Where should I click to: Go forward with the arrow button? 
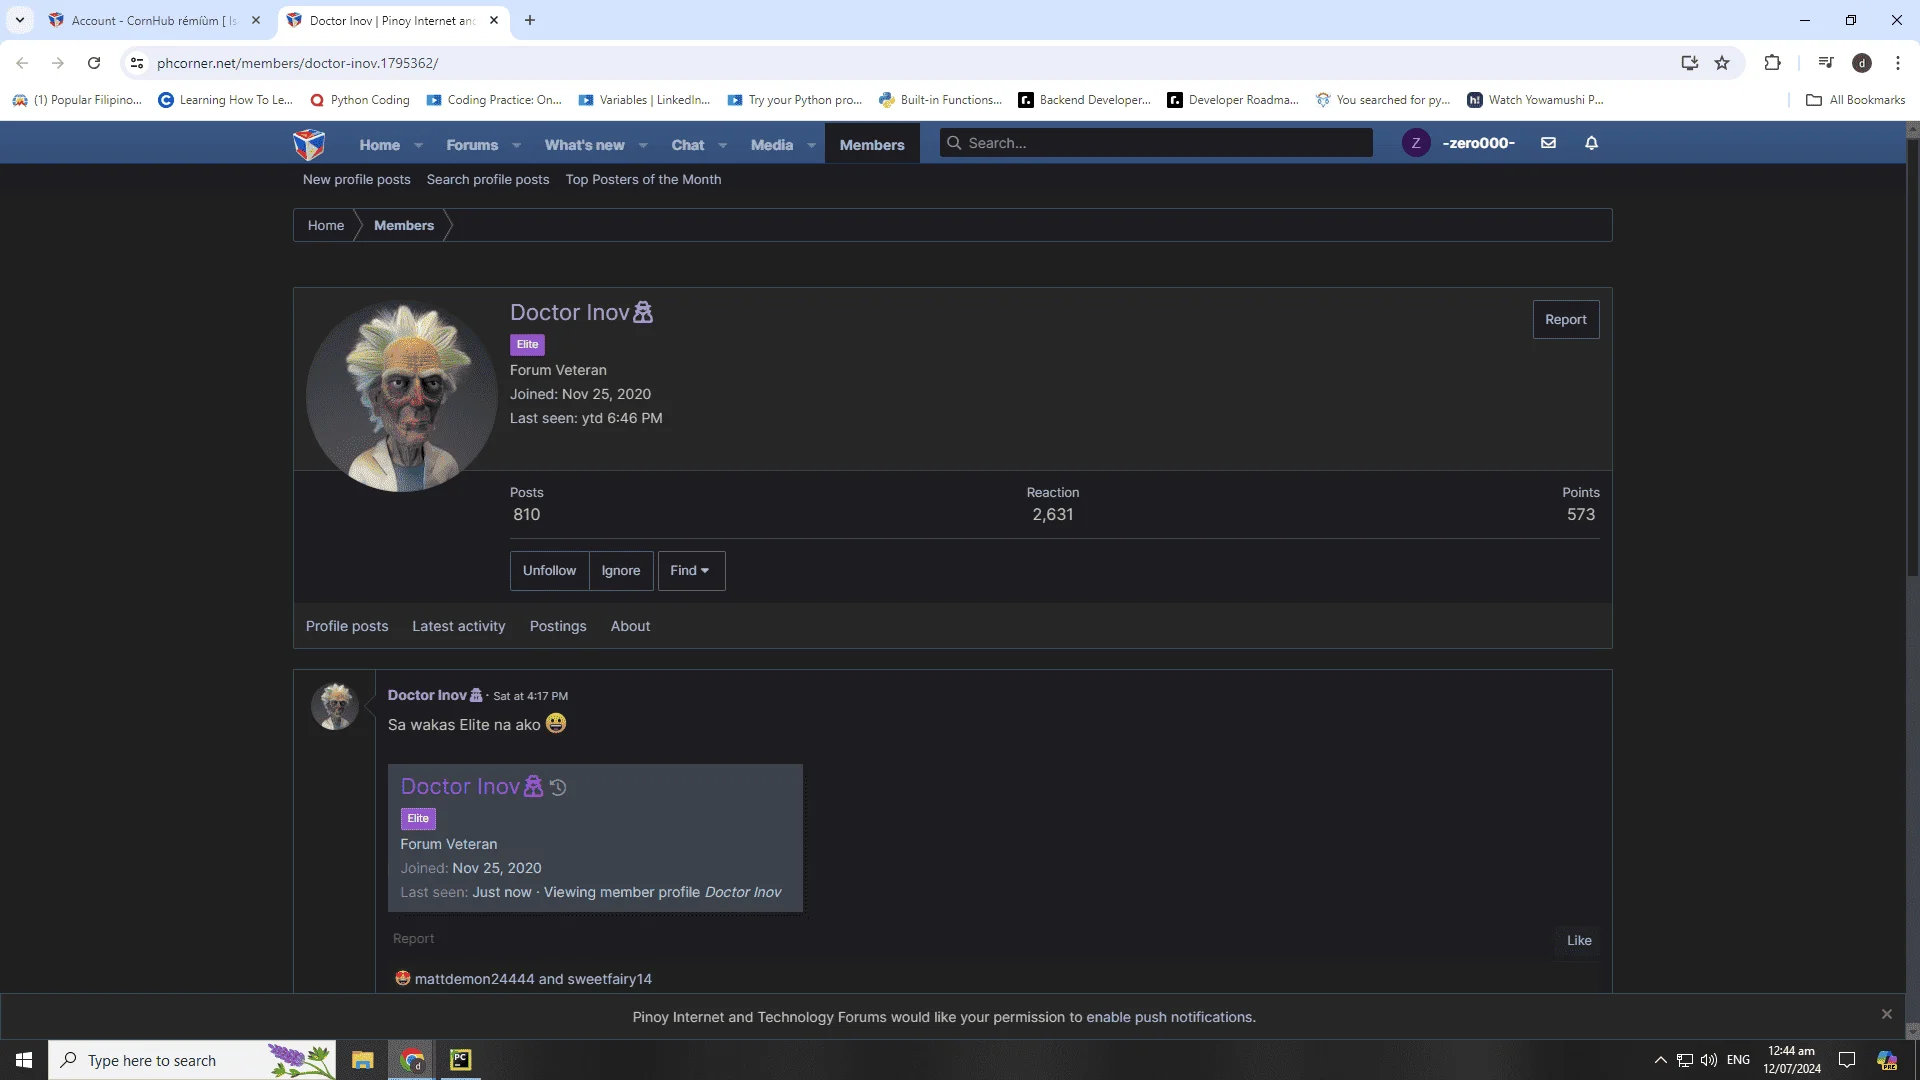pyautogui.click(x=58, y=63)
